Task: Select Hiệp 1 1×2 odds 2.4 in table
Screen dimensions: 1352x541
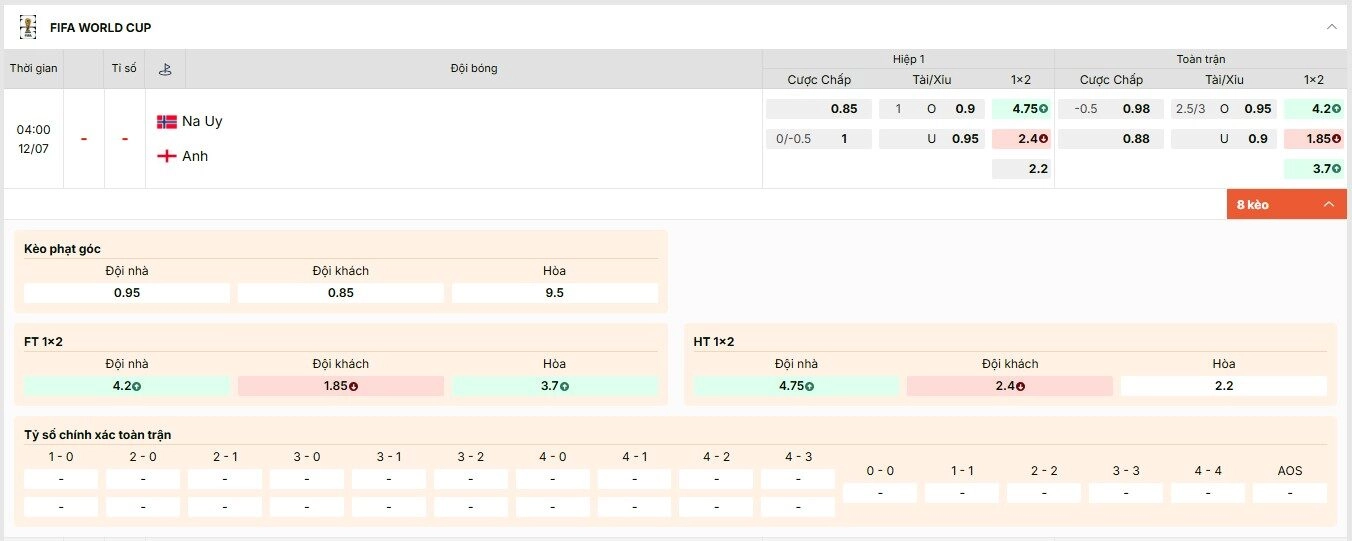Action: click(1021, 139)
